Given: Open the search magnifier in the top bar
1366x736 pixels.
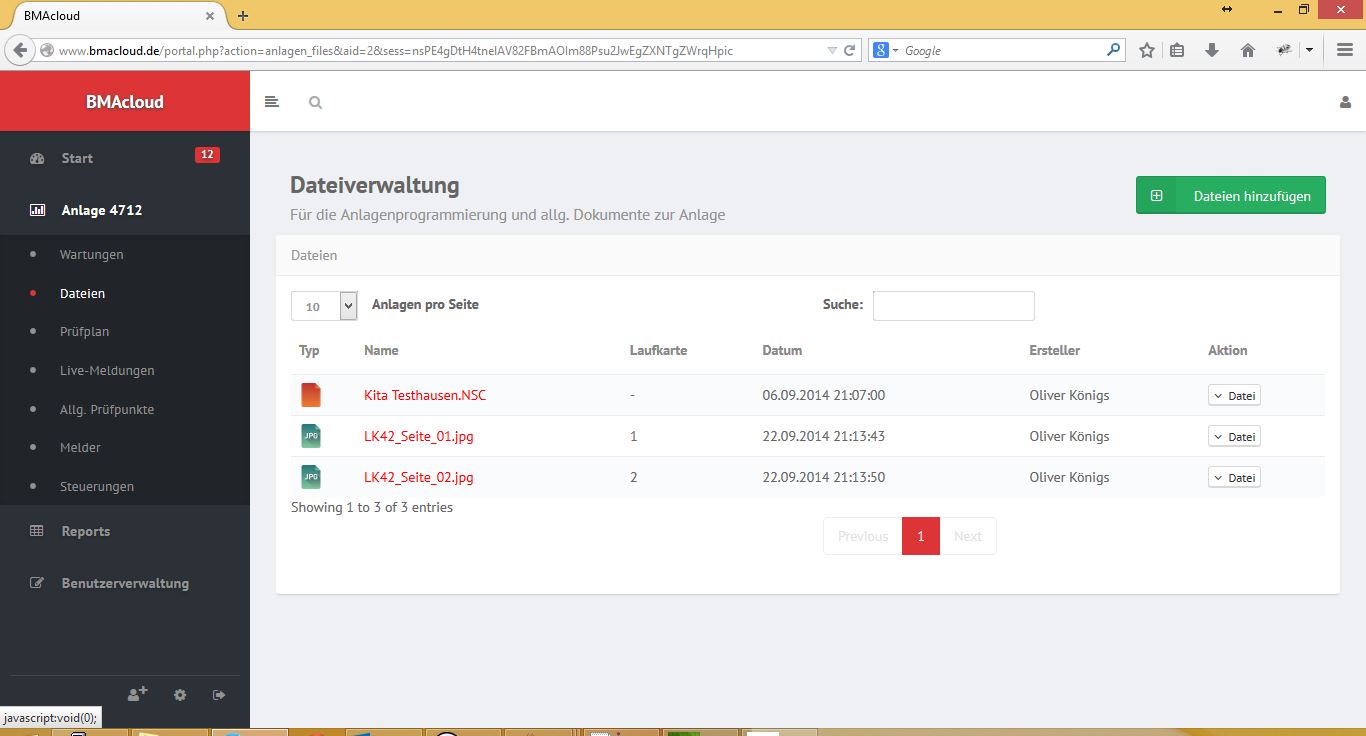Looking at the screenshot, I should coord(315,102).
